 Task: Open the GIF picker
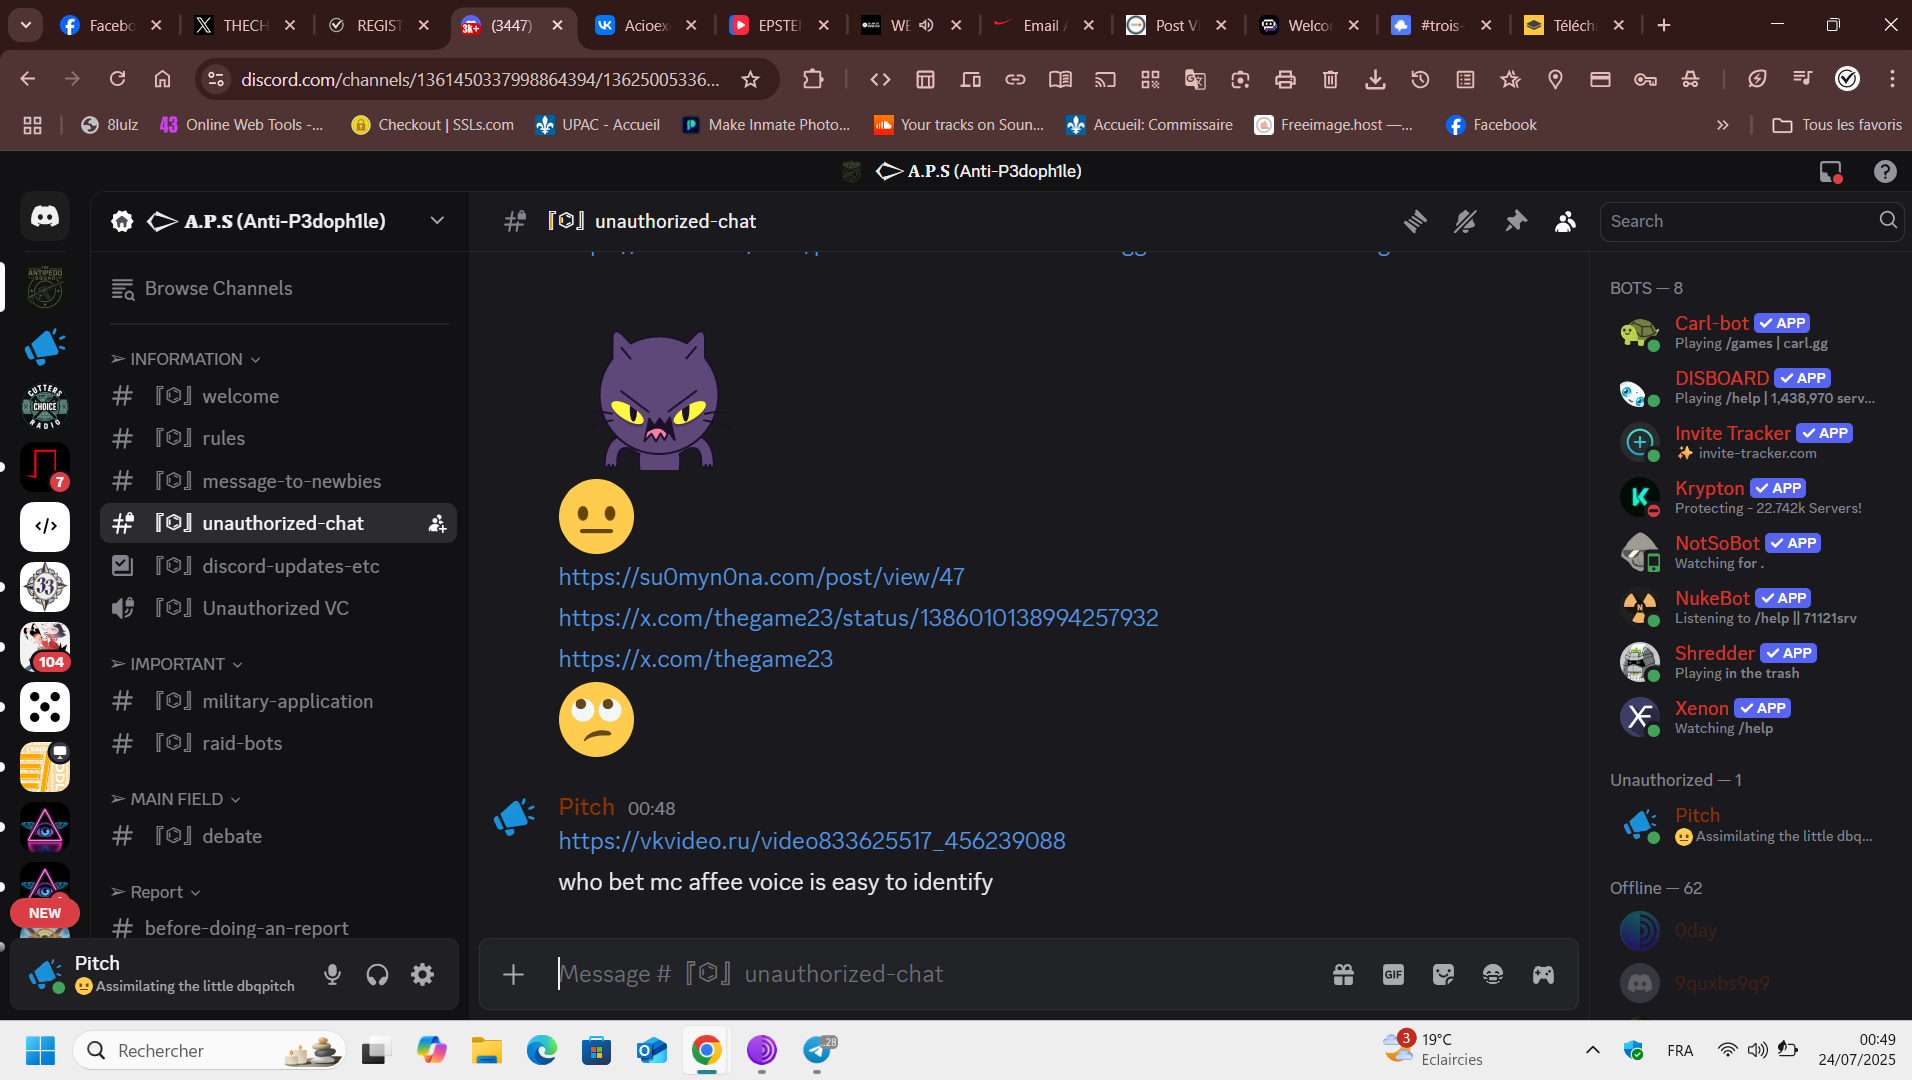tap(1393, 974)
